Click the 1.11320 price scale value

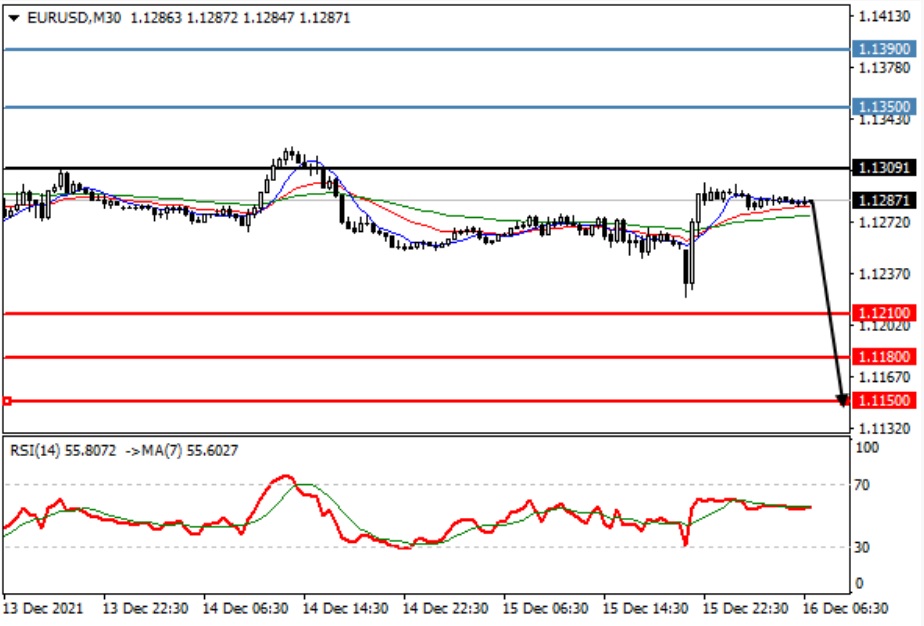click(x=884, y=429)
